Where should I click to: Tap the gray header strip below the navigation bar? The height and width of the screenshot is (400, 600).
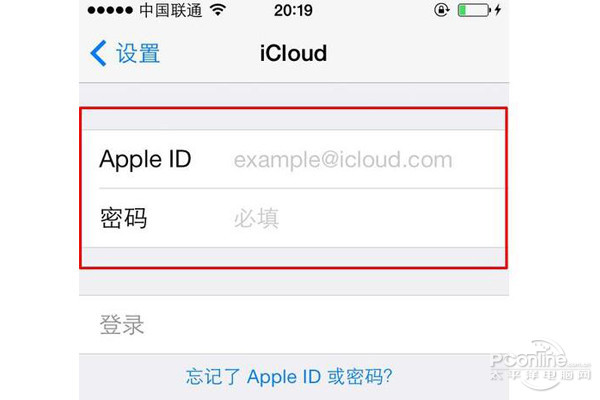[293, 95]
